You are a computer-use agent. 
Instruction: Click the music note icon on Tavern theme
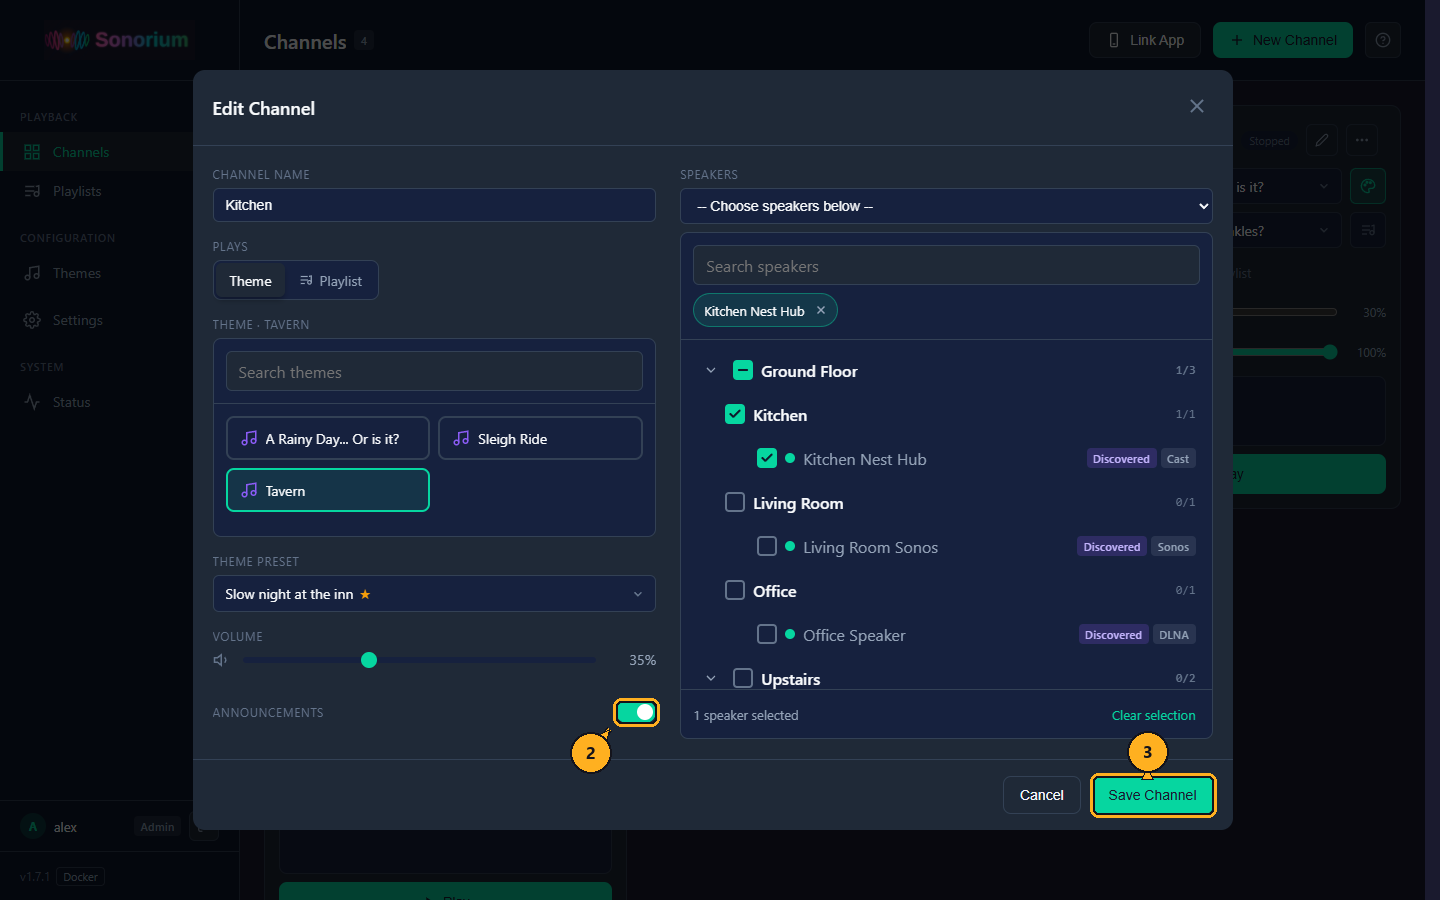pyautogui.click(x=249, y=490)
